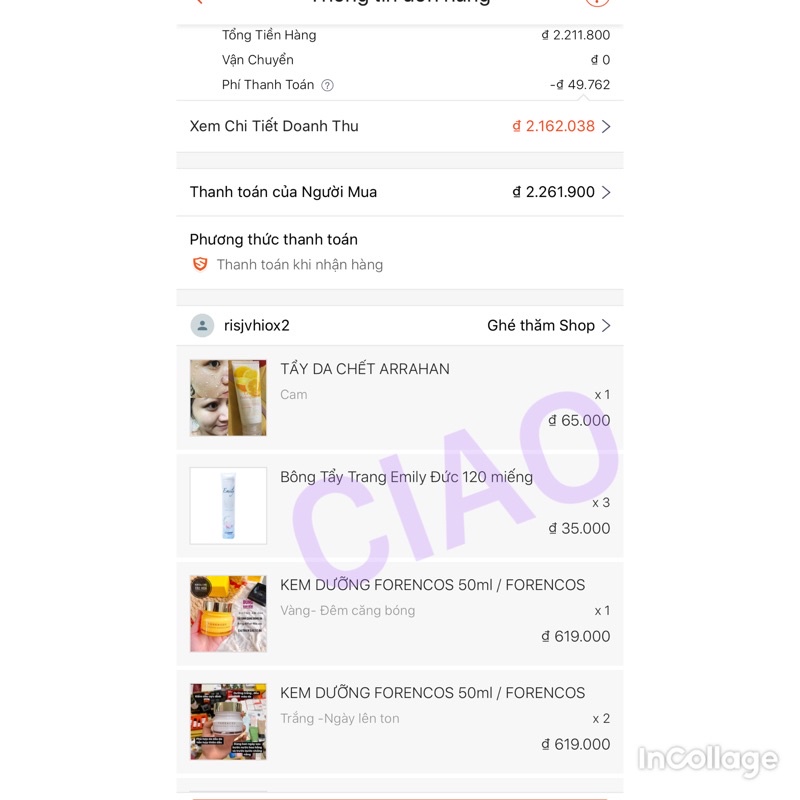The image size is (800, 800).
Task: Select the TẨY DA CHẾT ARRAHAN item title
Action: [365, 368]
